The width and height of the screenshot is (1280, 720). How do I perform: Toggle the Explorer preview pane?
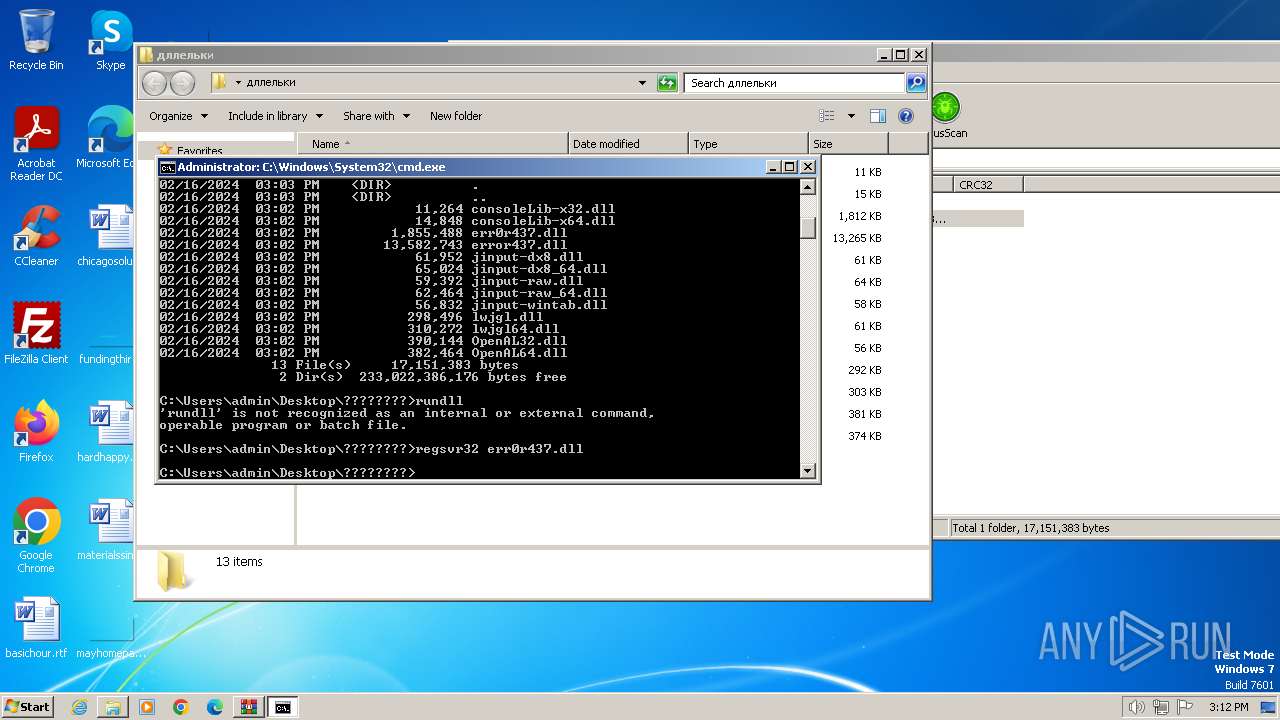coord(877,116)
